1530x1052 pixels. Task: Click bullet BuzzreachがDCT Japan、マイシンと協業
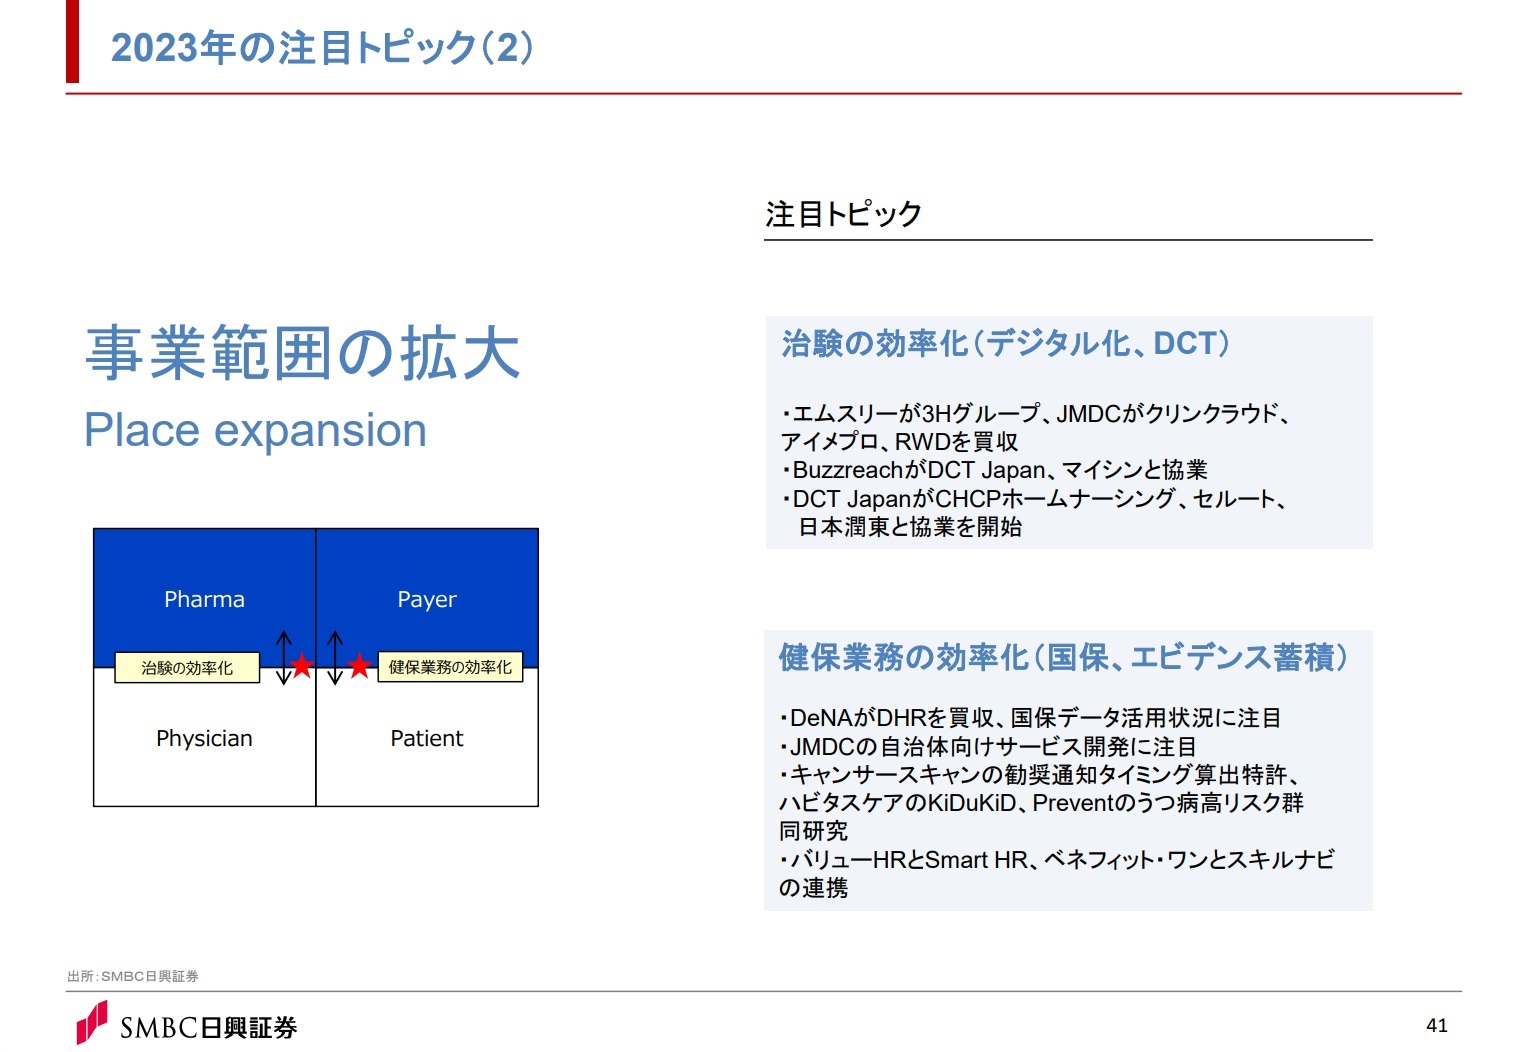[994, 470]
